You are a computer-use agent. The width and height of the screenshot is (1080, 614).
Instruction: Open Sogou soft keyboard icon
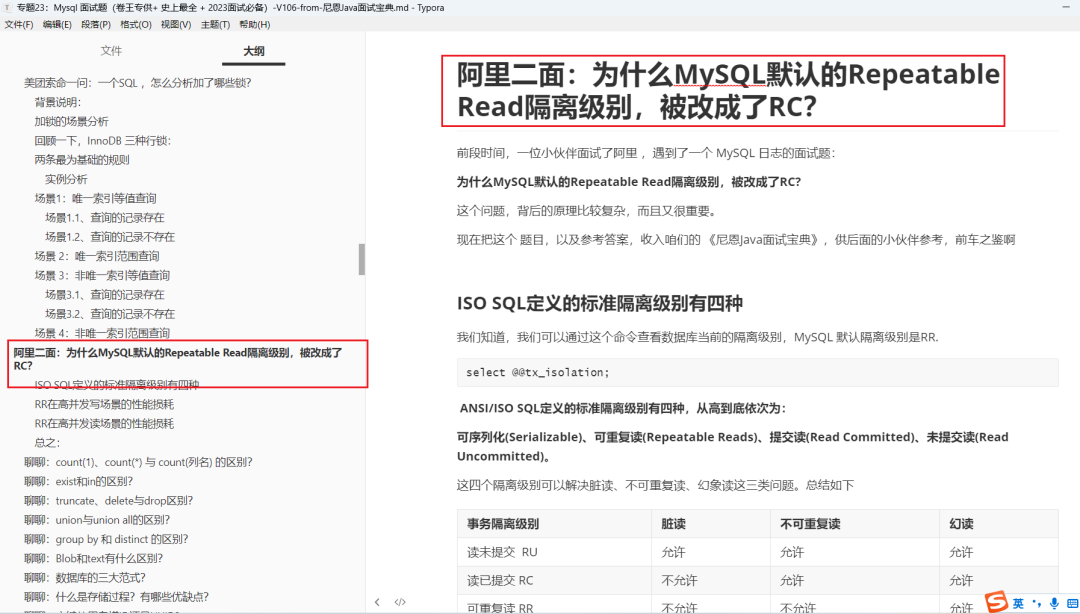pyautogui.click(x=1072, y=604)
